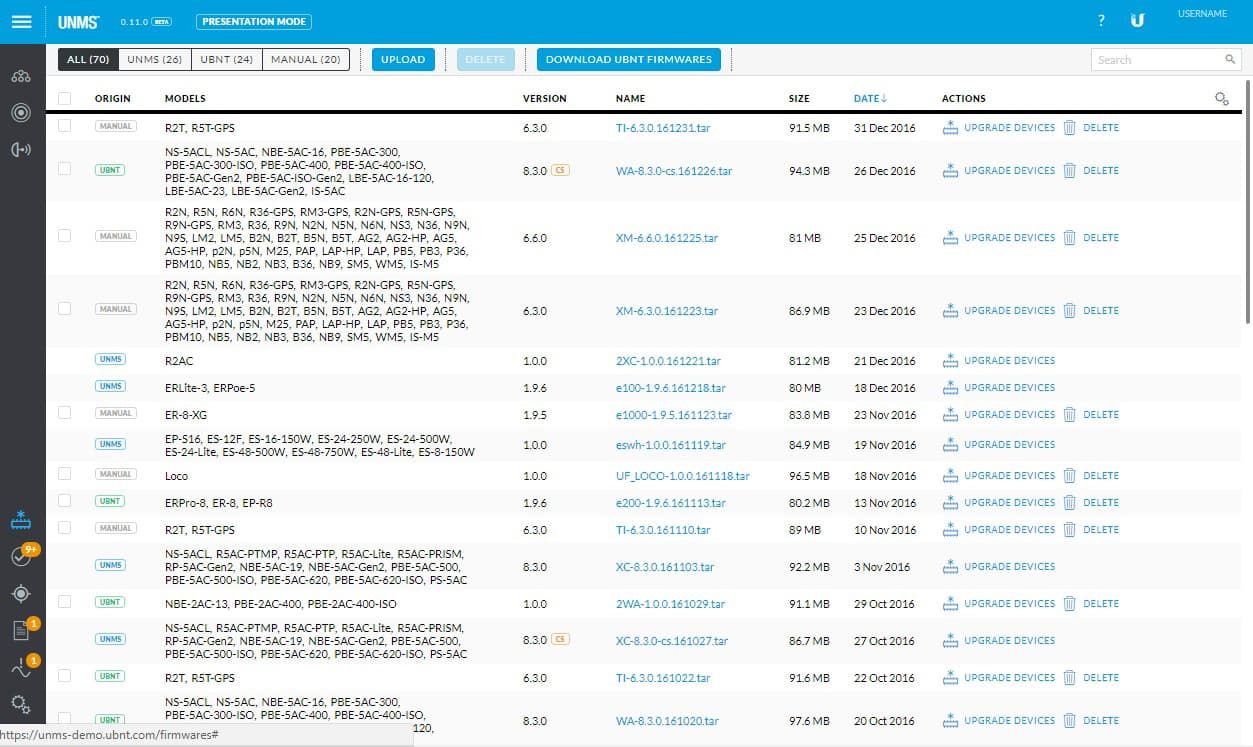
Task: Sort by the VERSION column header
Action: (545, 99)
